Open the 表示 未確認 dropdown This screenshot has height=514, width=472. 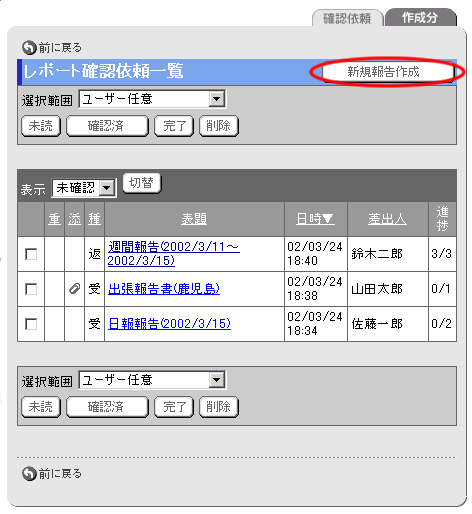84,188
